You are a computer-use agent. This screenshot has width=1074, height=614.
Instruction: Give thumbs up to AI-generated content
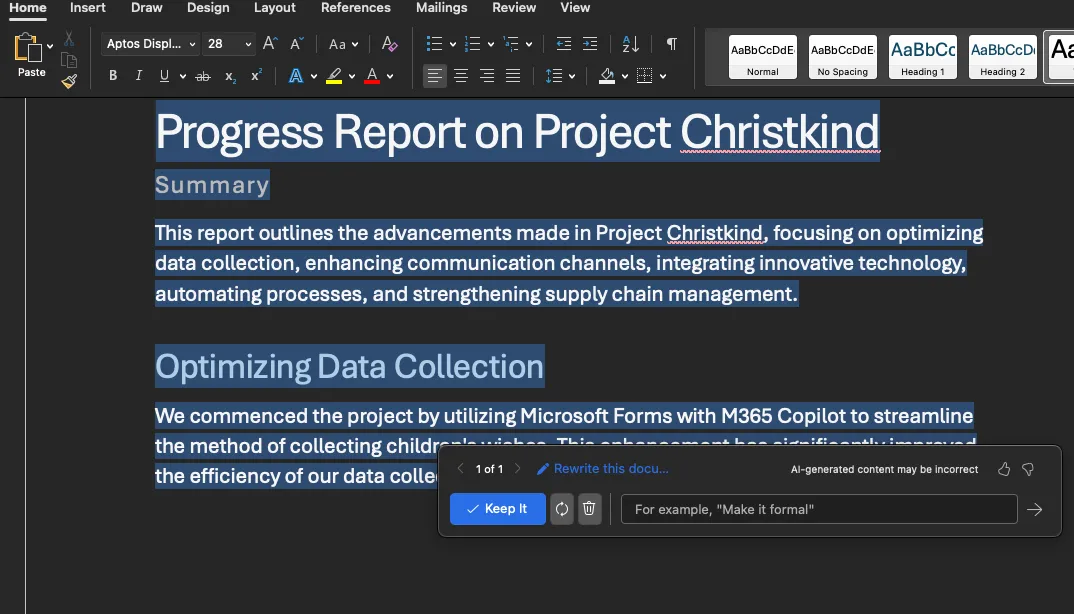[x=1004, y=469]
